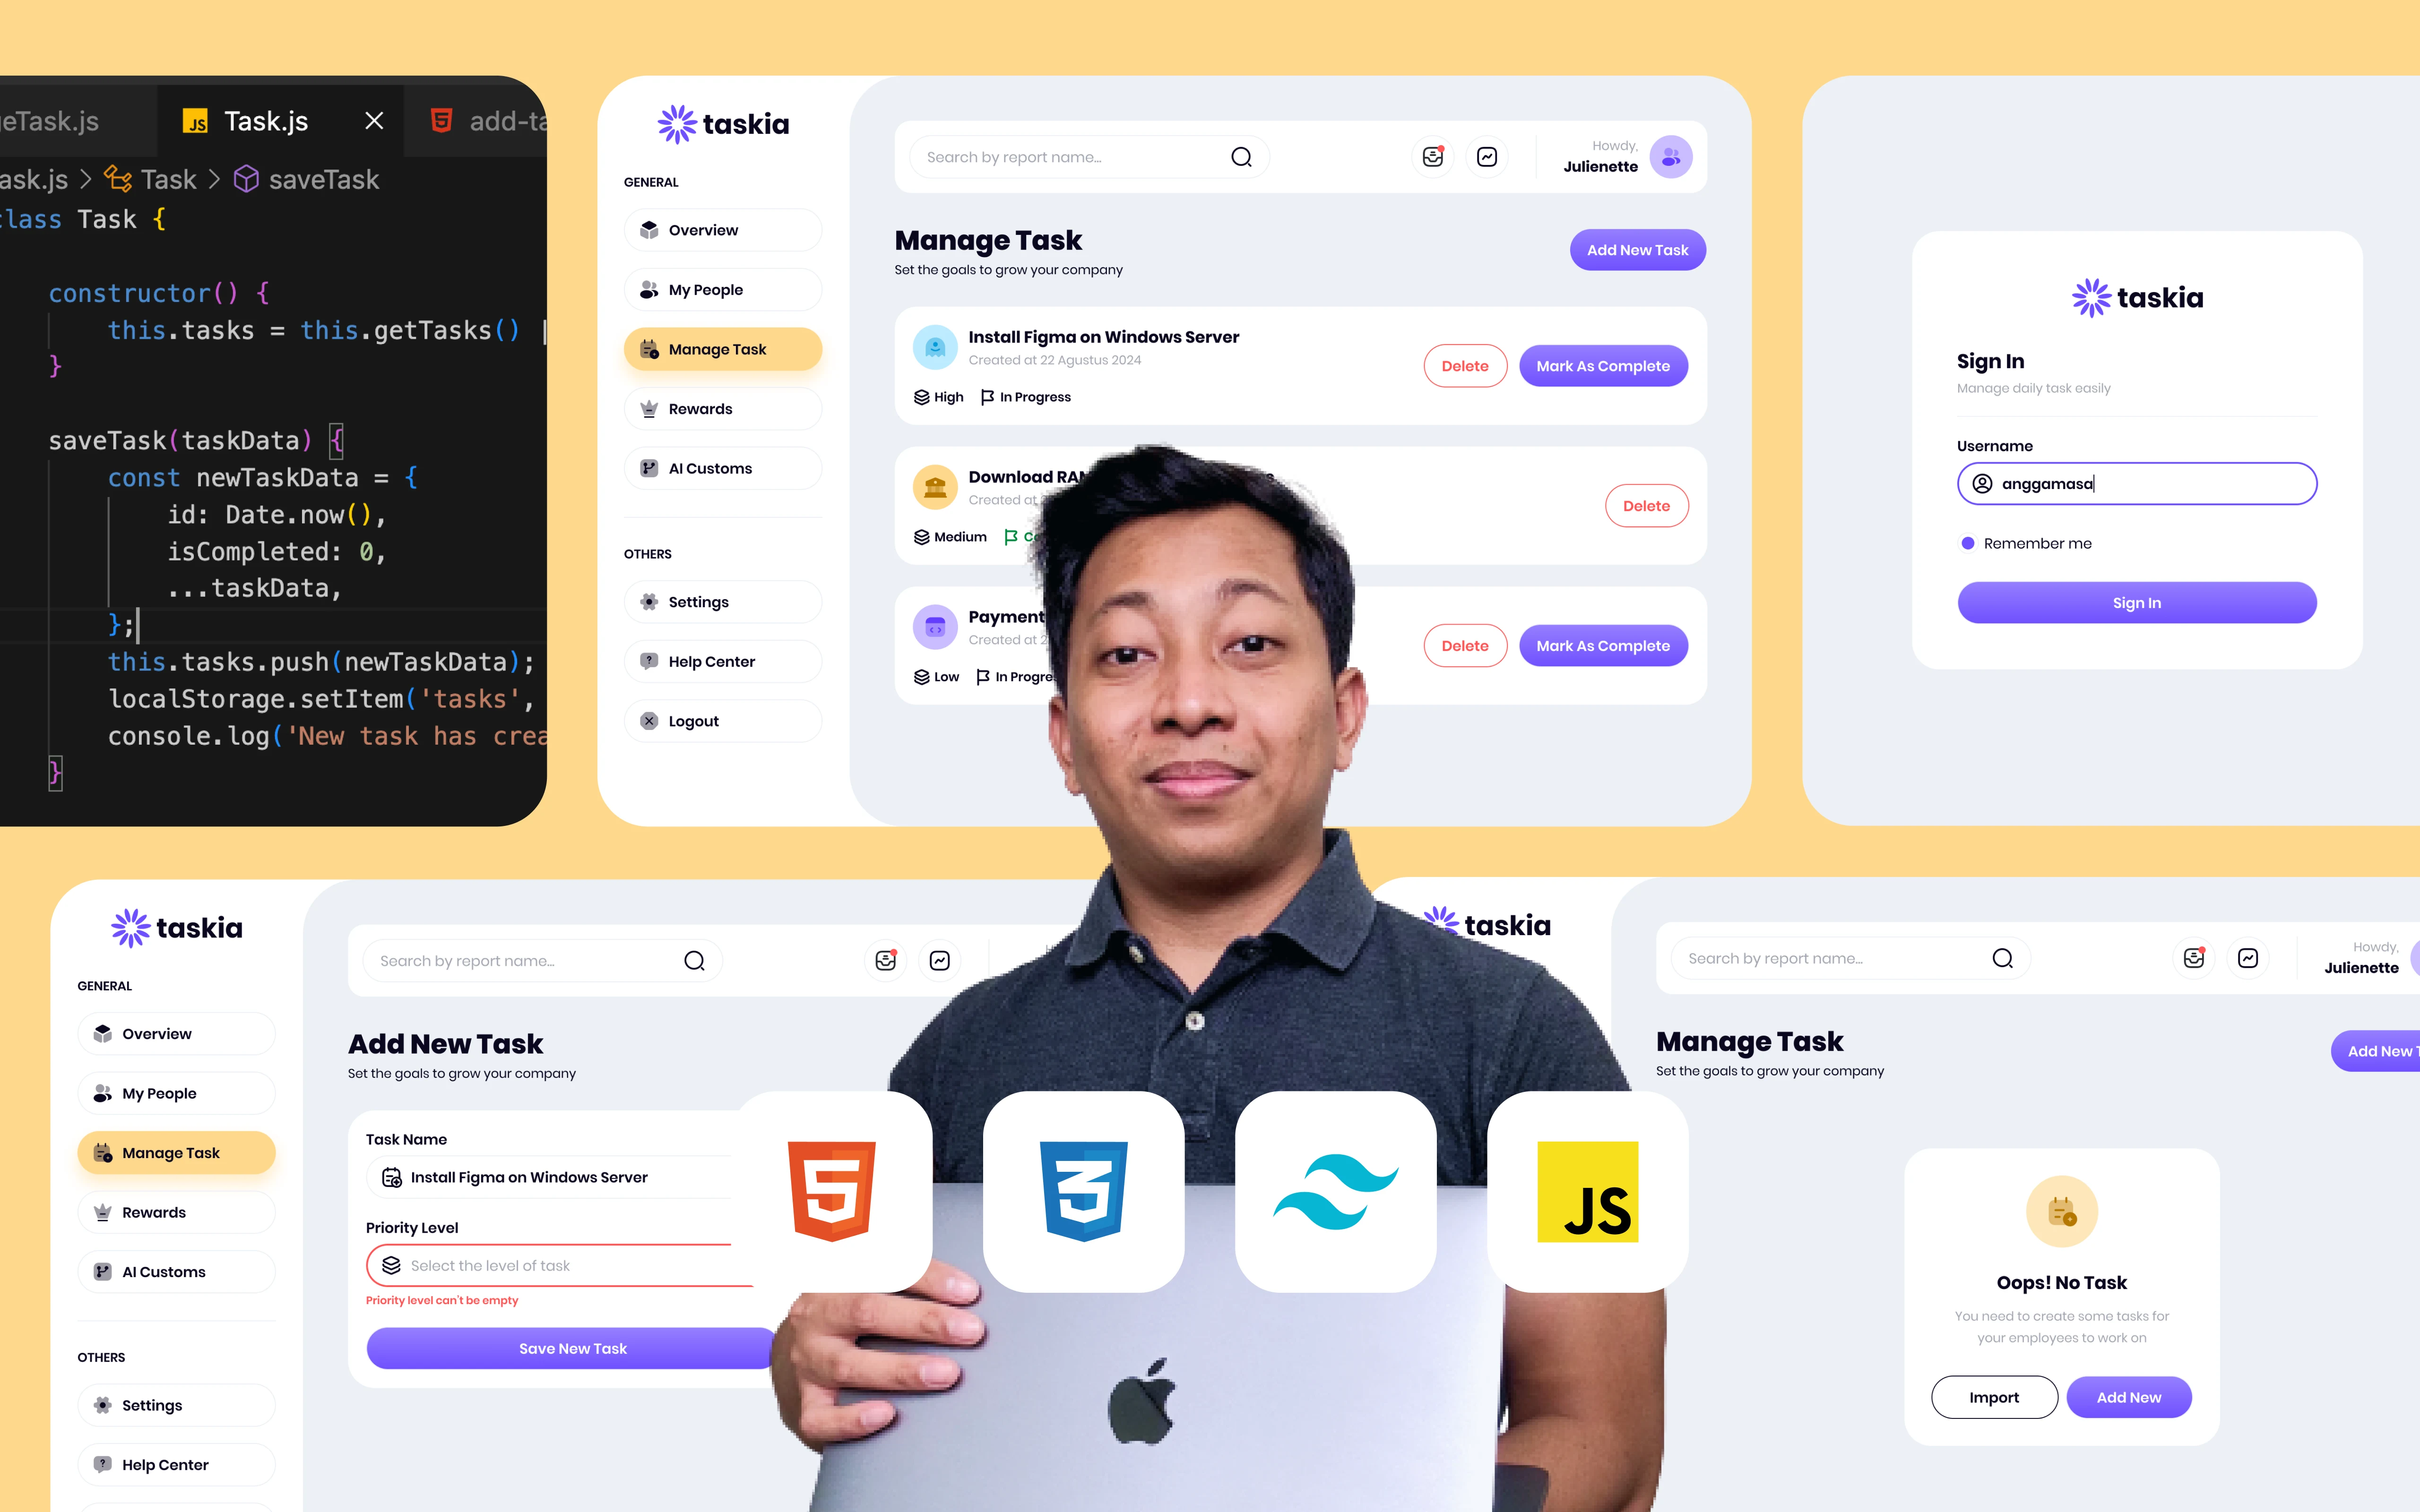Click Add New Task button
Screen dimensions: 2420x1512
1634,249
